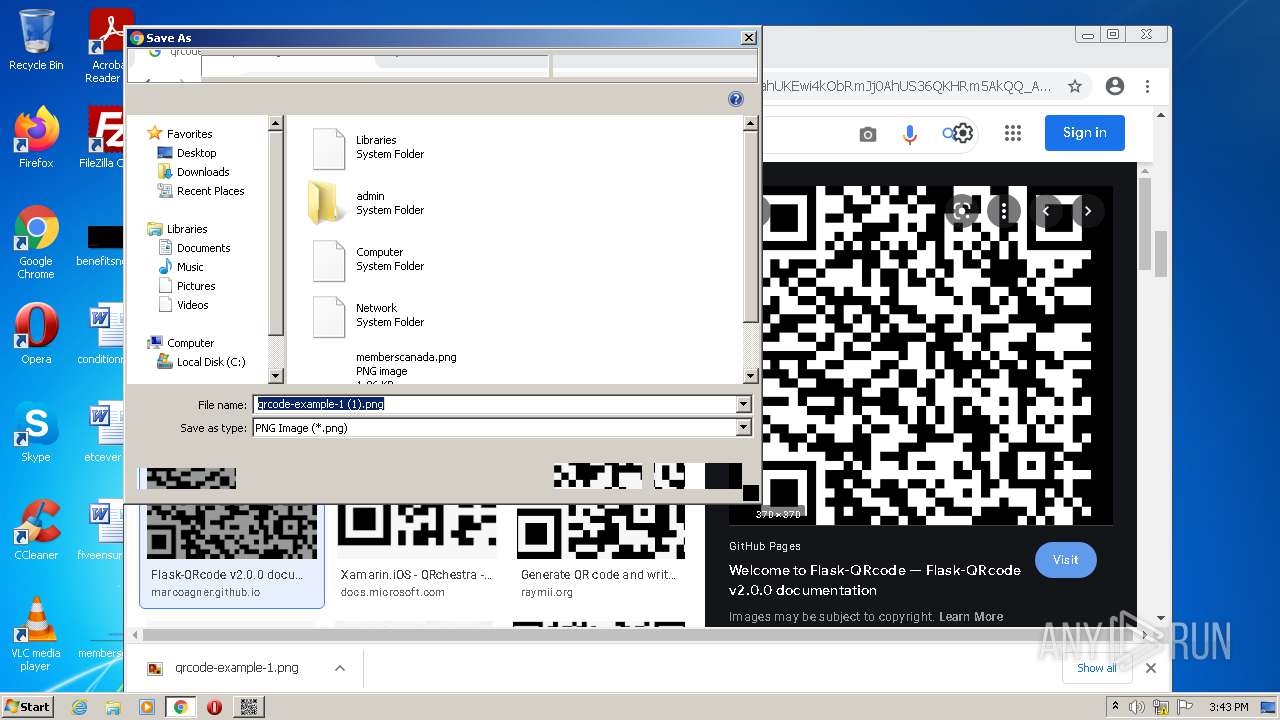Image resolution: width=1280 pixels, height=720 pixels.
Task: Open Windows Media Player from the taskbar
Action: tap(147, 707)
